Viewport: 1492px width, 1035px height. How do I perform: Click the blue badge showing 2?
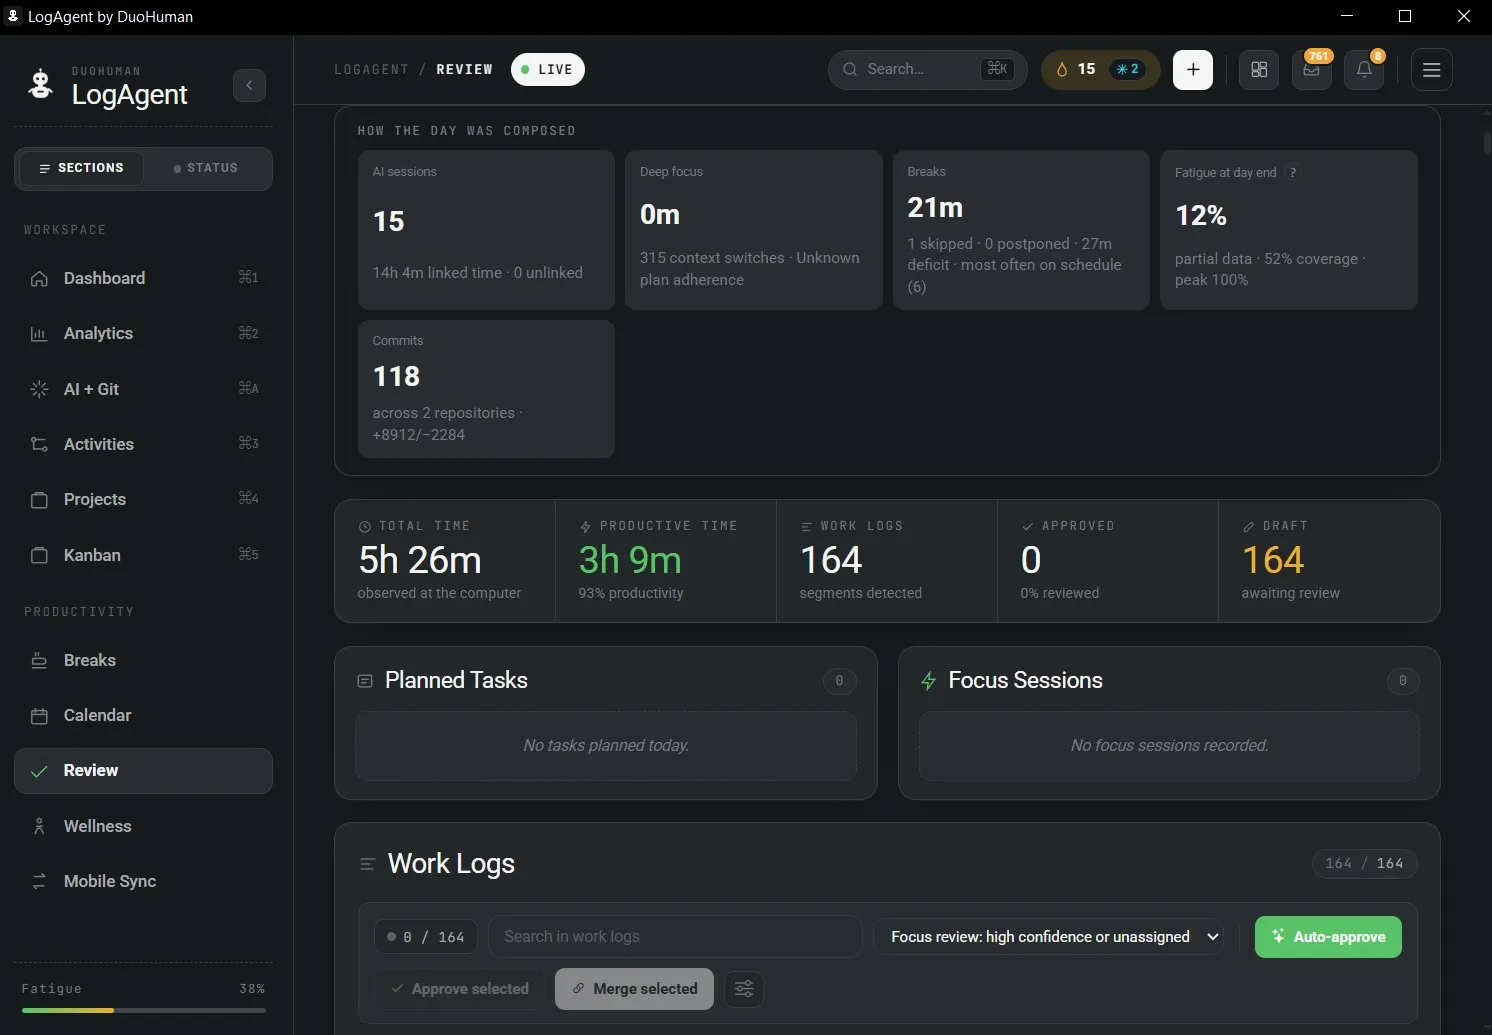coord(1127,69)
